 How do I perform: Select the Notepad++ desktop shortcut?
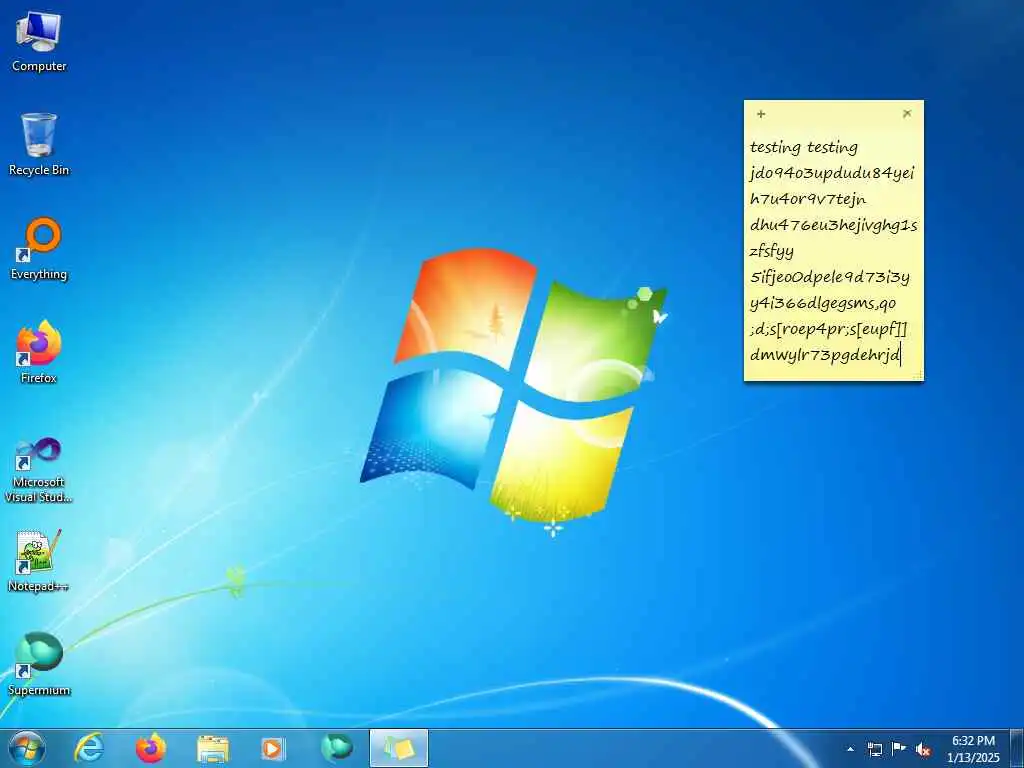[39, 560]
